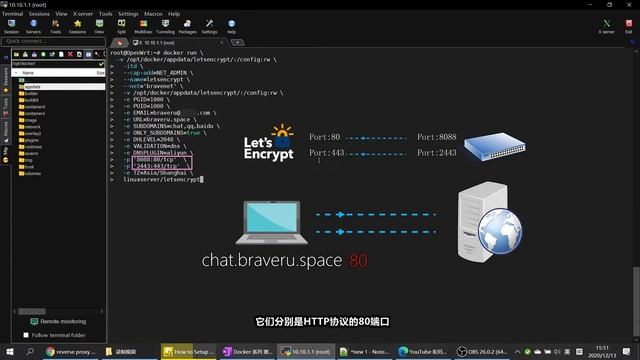Open the Tunneling toolbar icon
This screenshot has width=640, height=360.
click(165, 27)
